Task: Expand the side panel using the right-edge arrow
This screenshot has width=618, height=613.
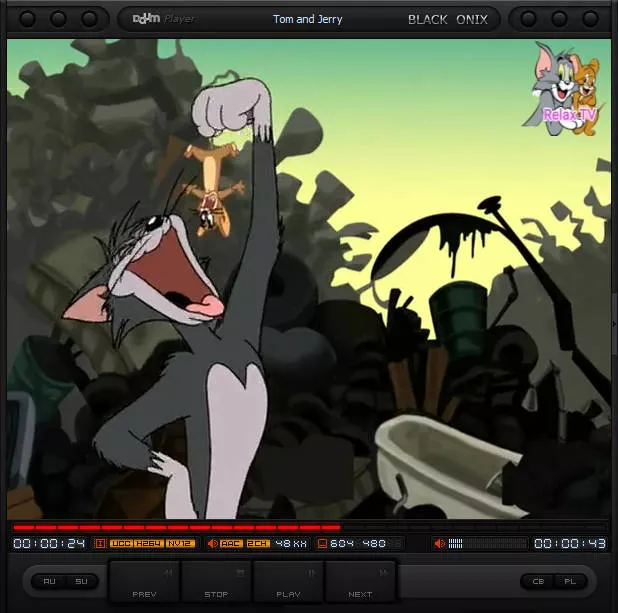Action: [614, 324]
